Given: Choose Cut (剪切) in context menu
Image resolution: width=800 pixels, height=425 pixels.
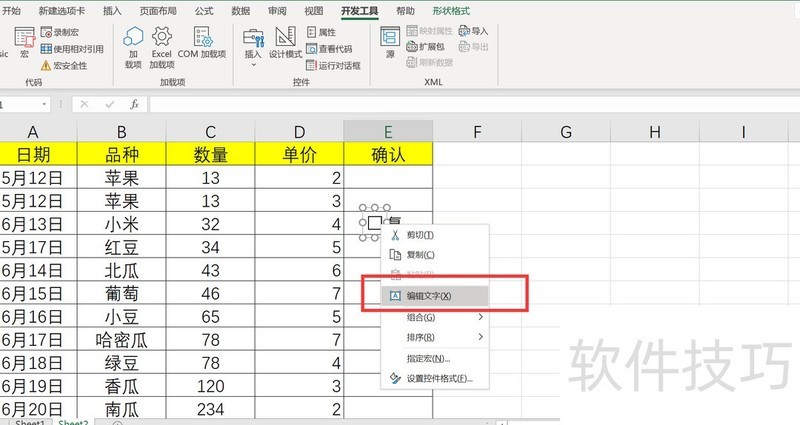Looking at the screenshot, I should 435,235.
